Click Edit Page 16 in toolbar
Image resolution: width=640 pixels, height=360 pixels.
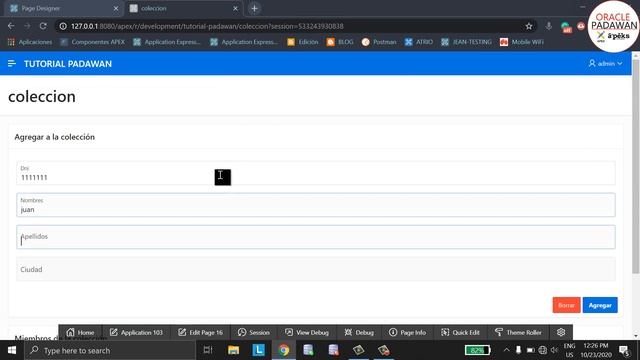[200, 332]
